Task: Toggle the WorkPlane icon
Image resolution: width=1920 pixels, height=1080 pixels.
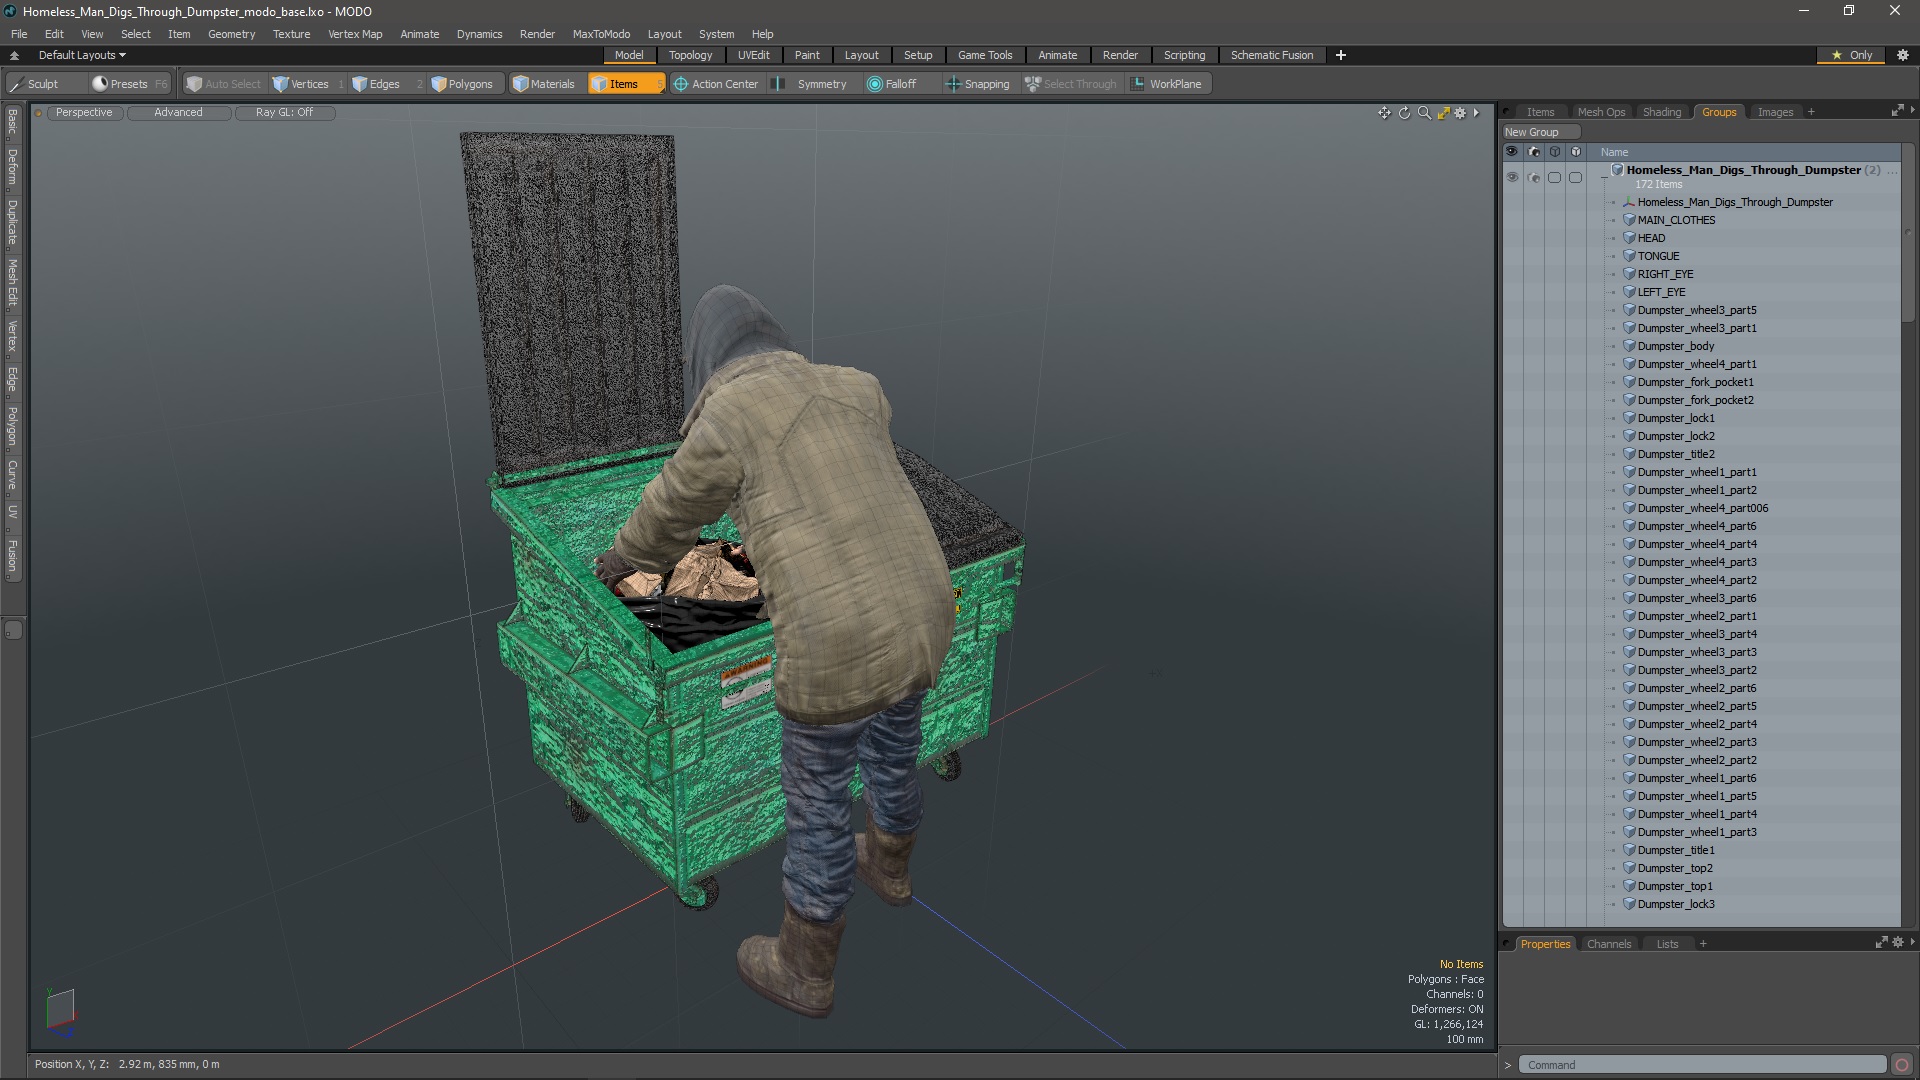Action: click(x=1139, y=83)
